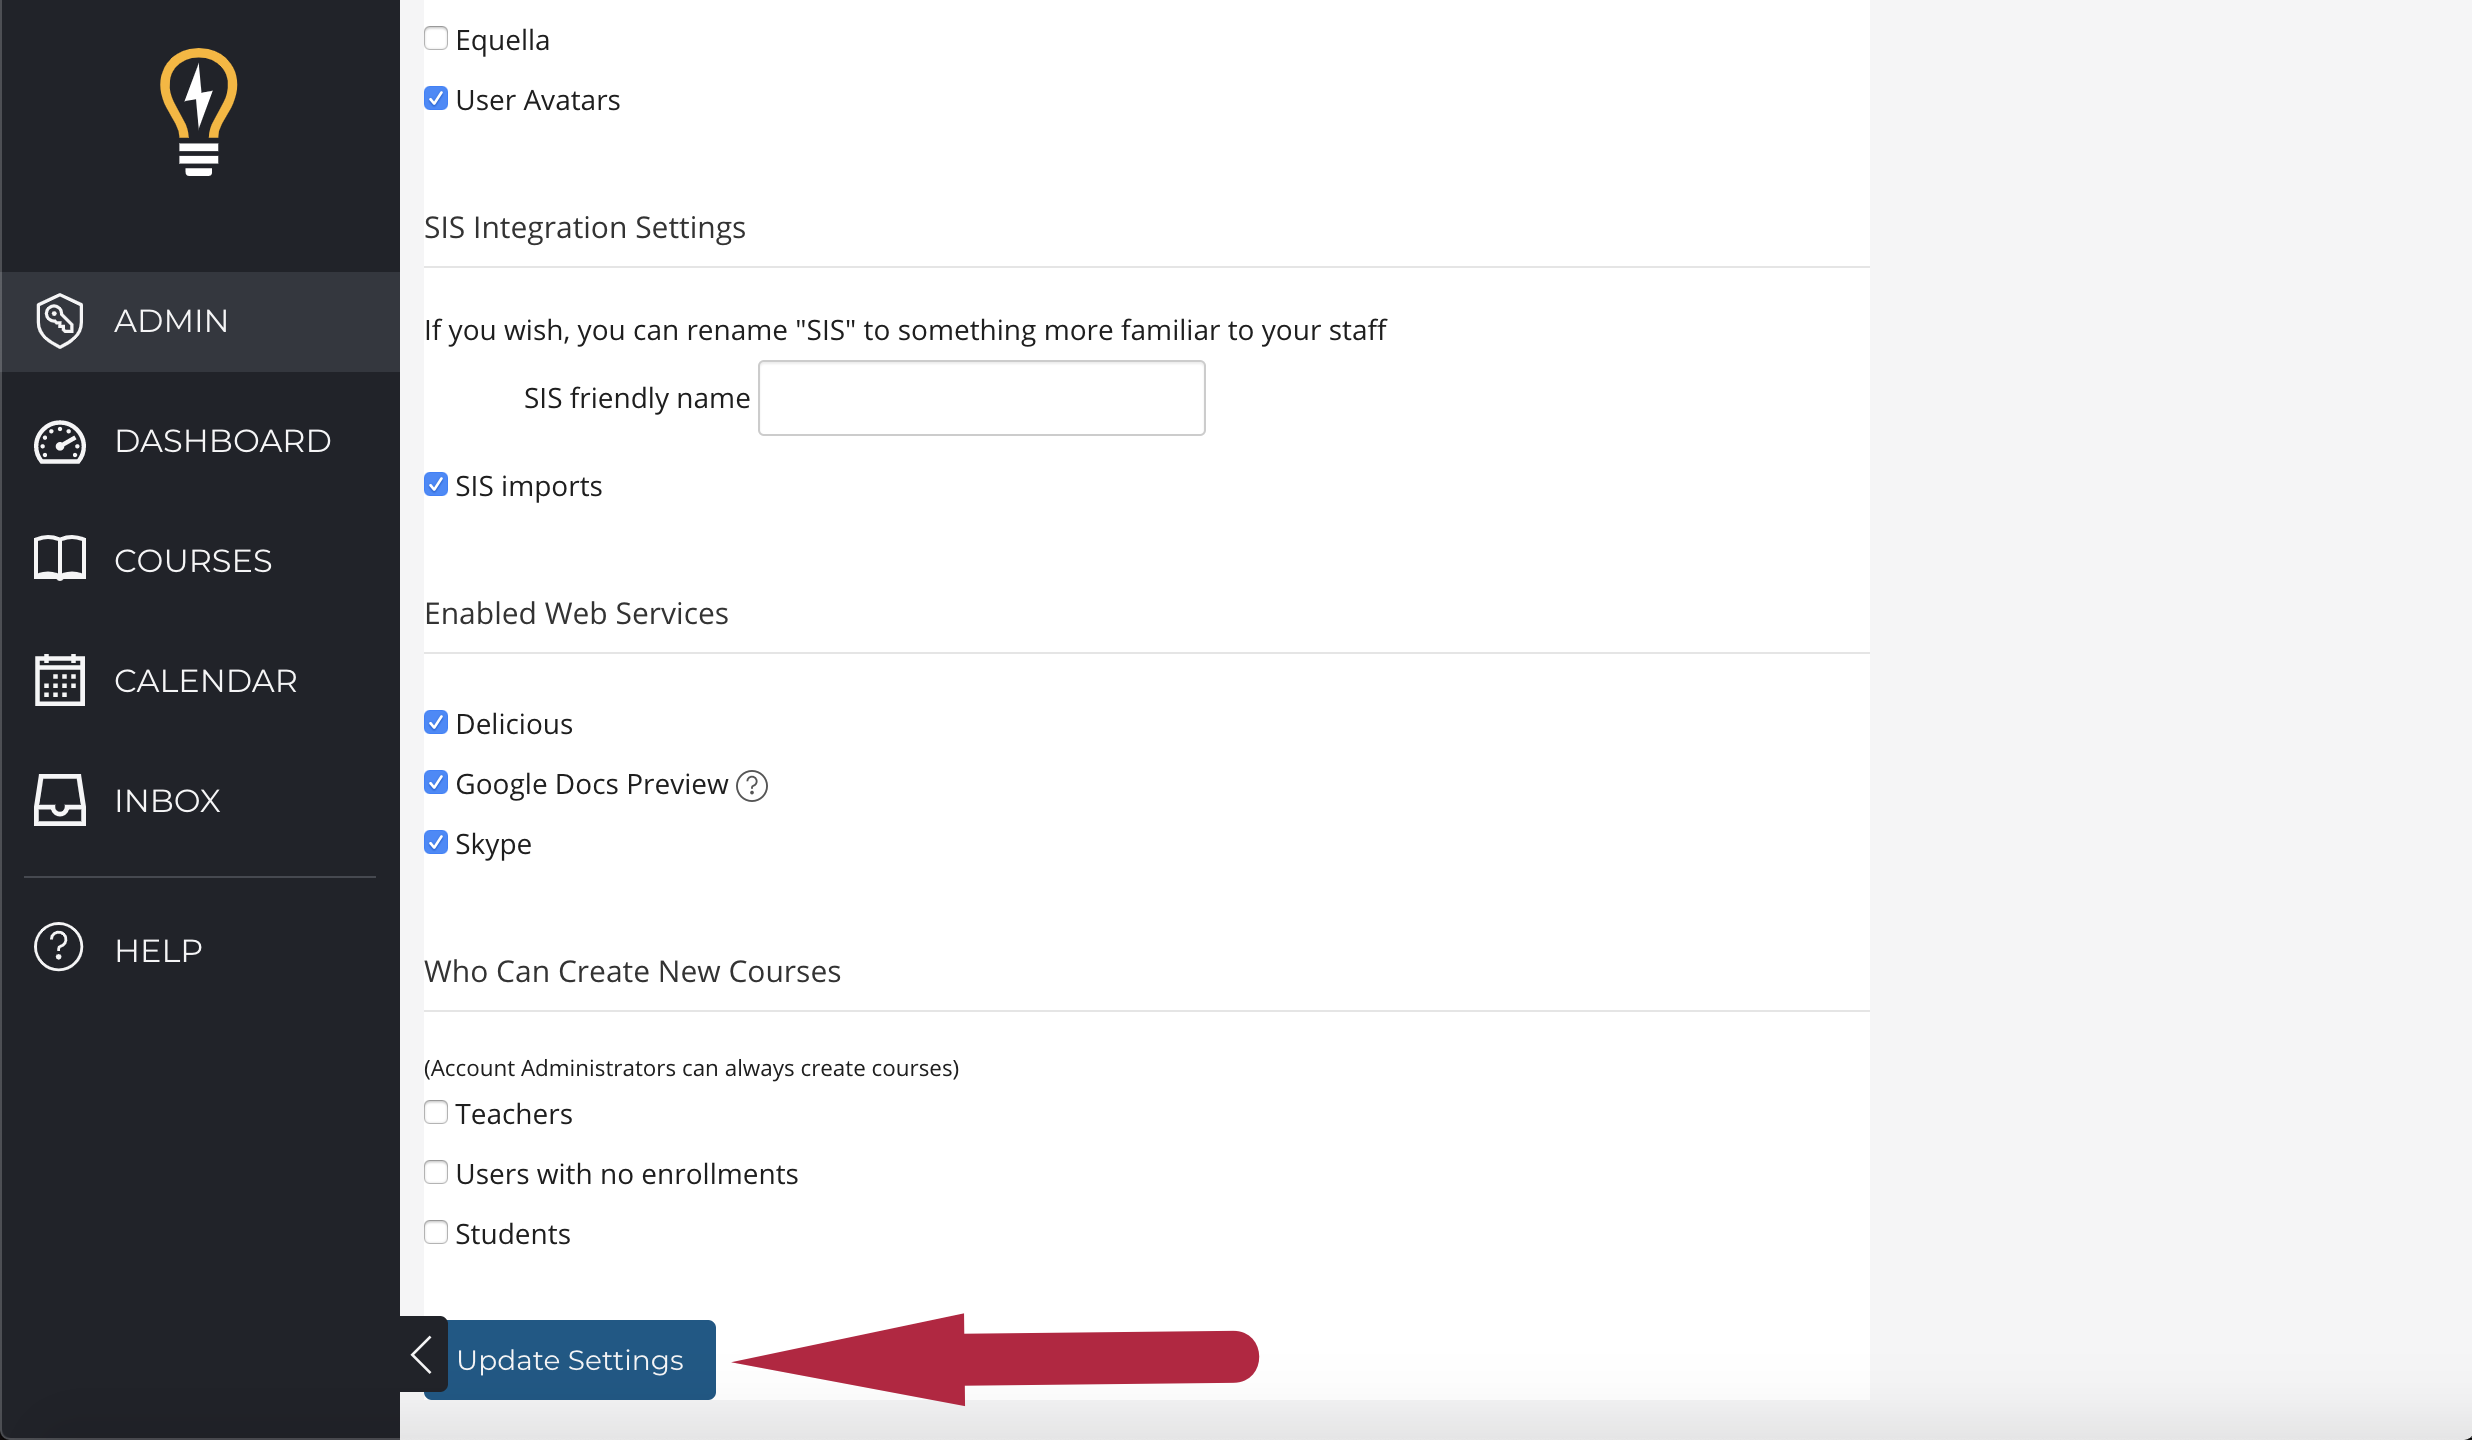
Task: Enable Users with no enrollments checkbox
Action: (x=435, y=1173)
